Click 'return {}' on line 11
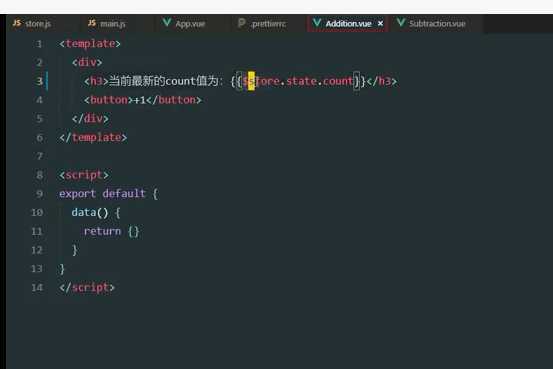 pos(111,231)
